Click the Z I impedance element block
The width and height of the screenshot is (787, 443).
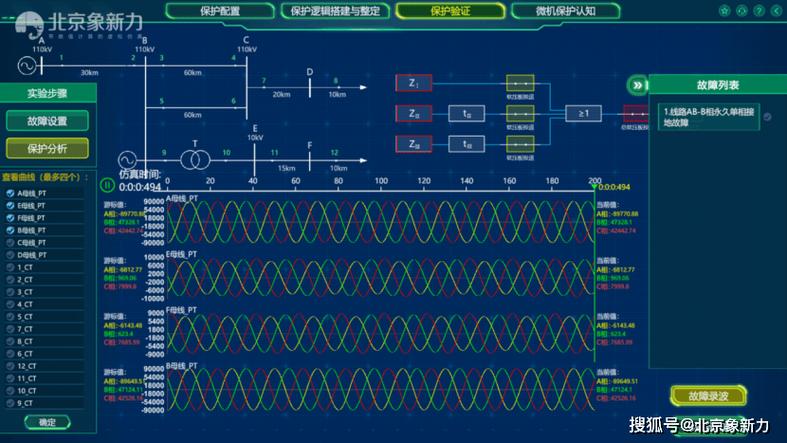[x=414, y=83]
